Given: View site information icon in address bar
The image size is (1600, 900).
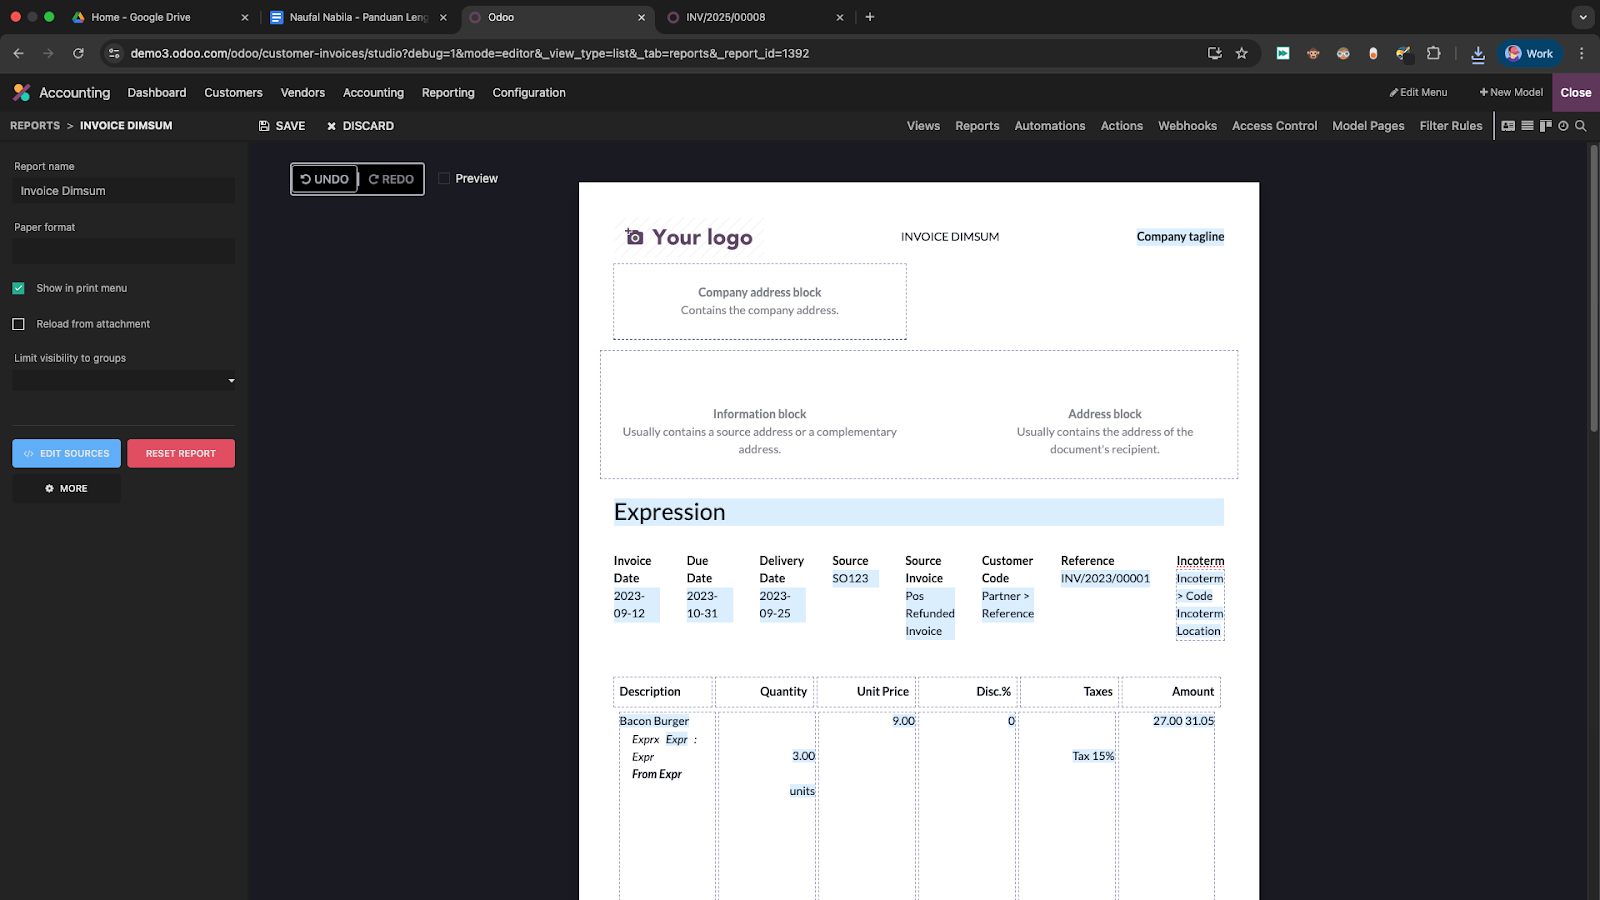Looking at the screenshot, I should tap(114, 53).
